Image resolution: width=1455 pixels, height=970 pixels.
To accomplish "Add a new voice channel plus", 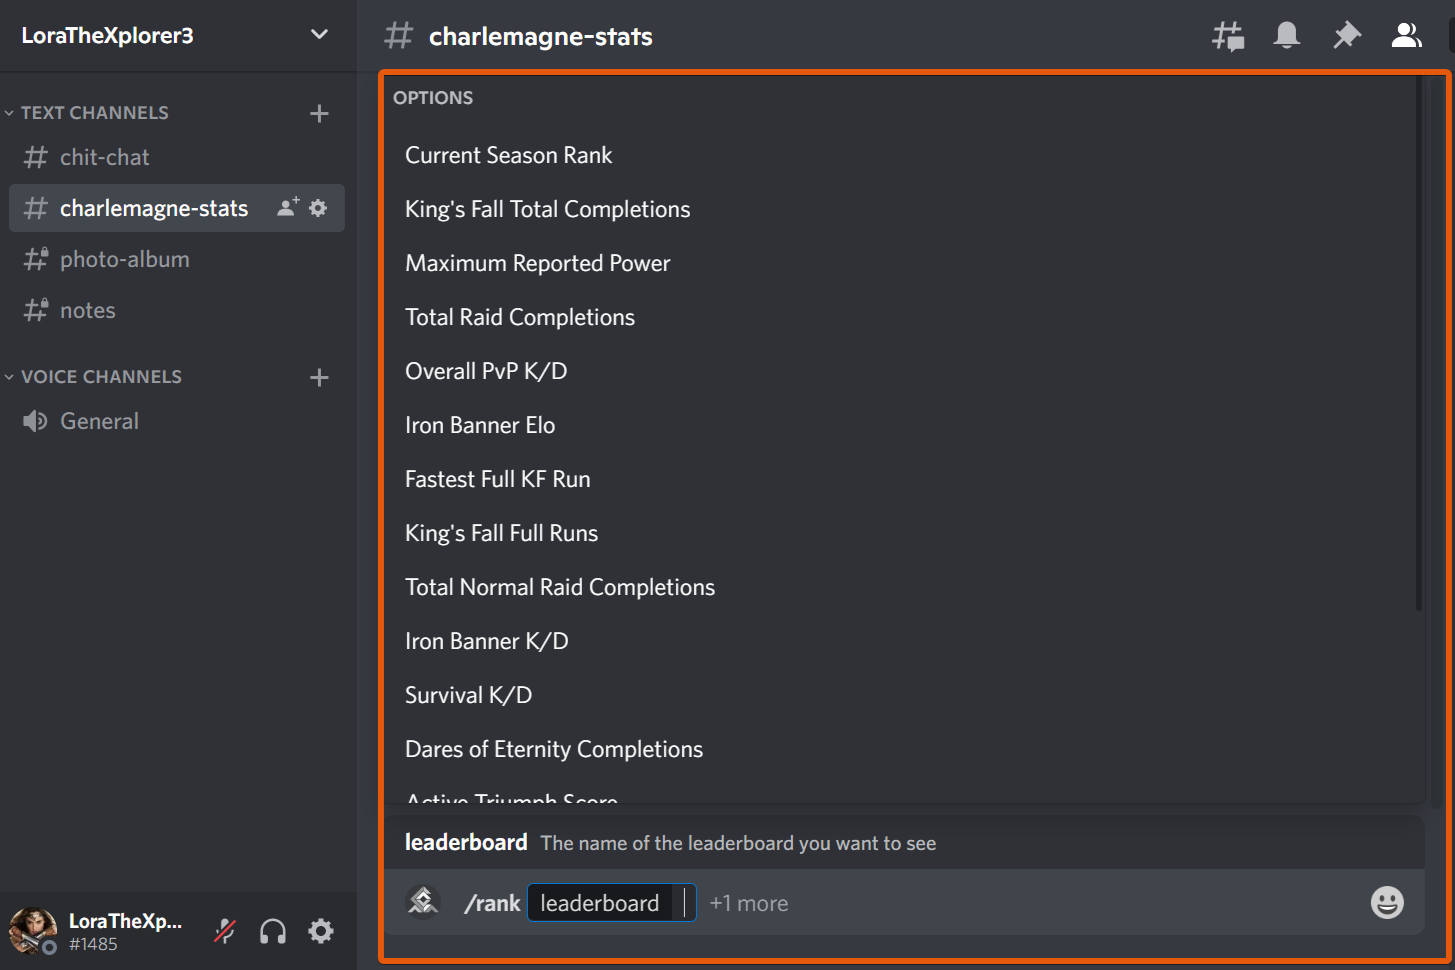I will [x=319, y=377].
